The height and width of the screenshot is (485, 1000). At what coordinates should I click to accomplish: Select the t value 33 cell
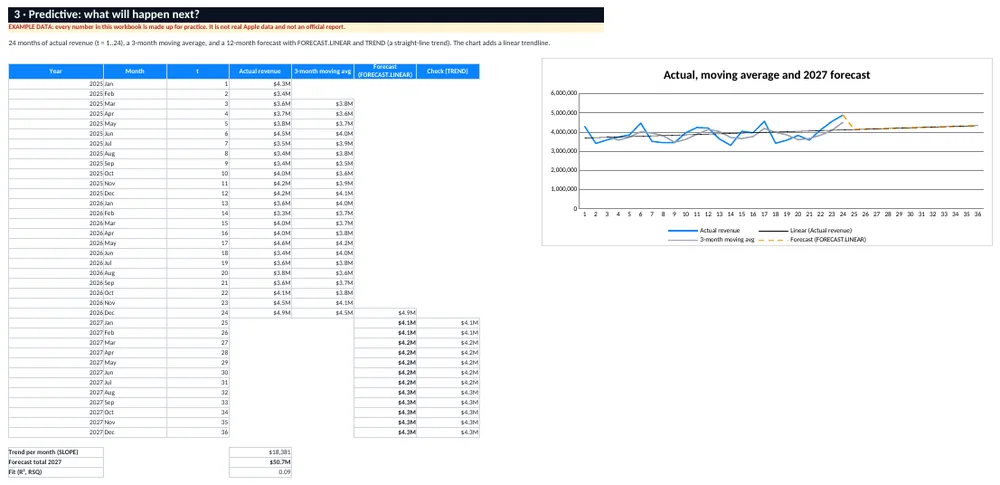coord(198,402)
